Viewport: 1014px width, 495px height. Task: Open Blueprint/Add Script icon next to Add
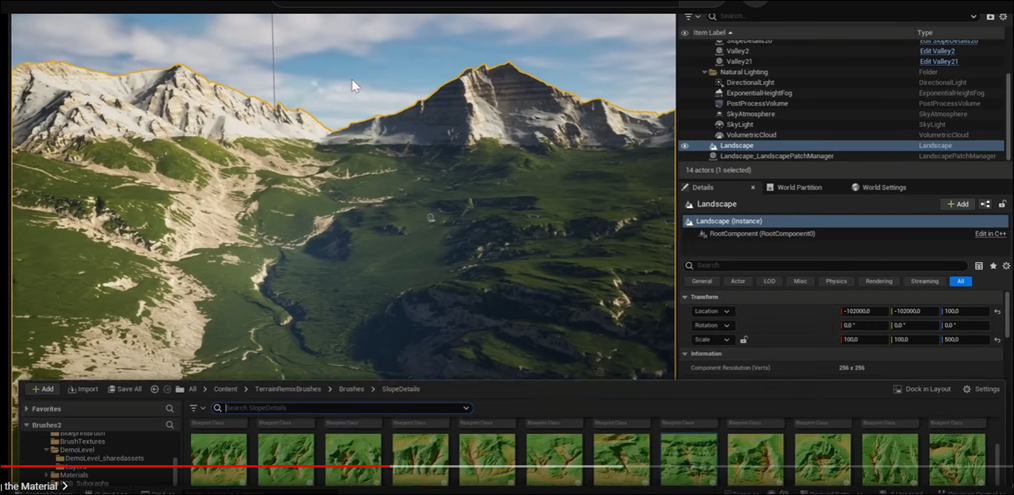coord(985,204)
